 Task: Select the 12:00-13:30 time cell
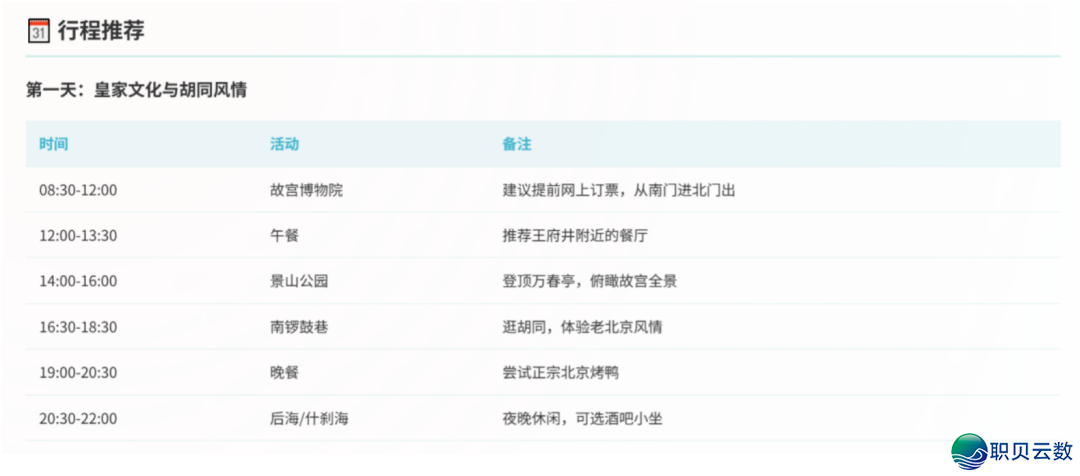(x=78, y=236)
